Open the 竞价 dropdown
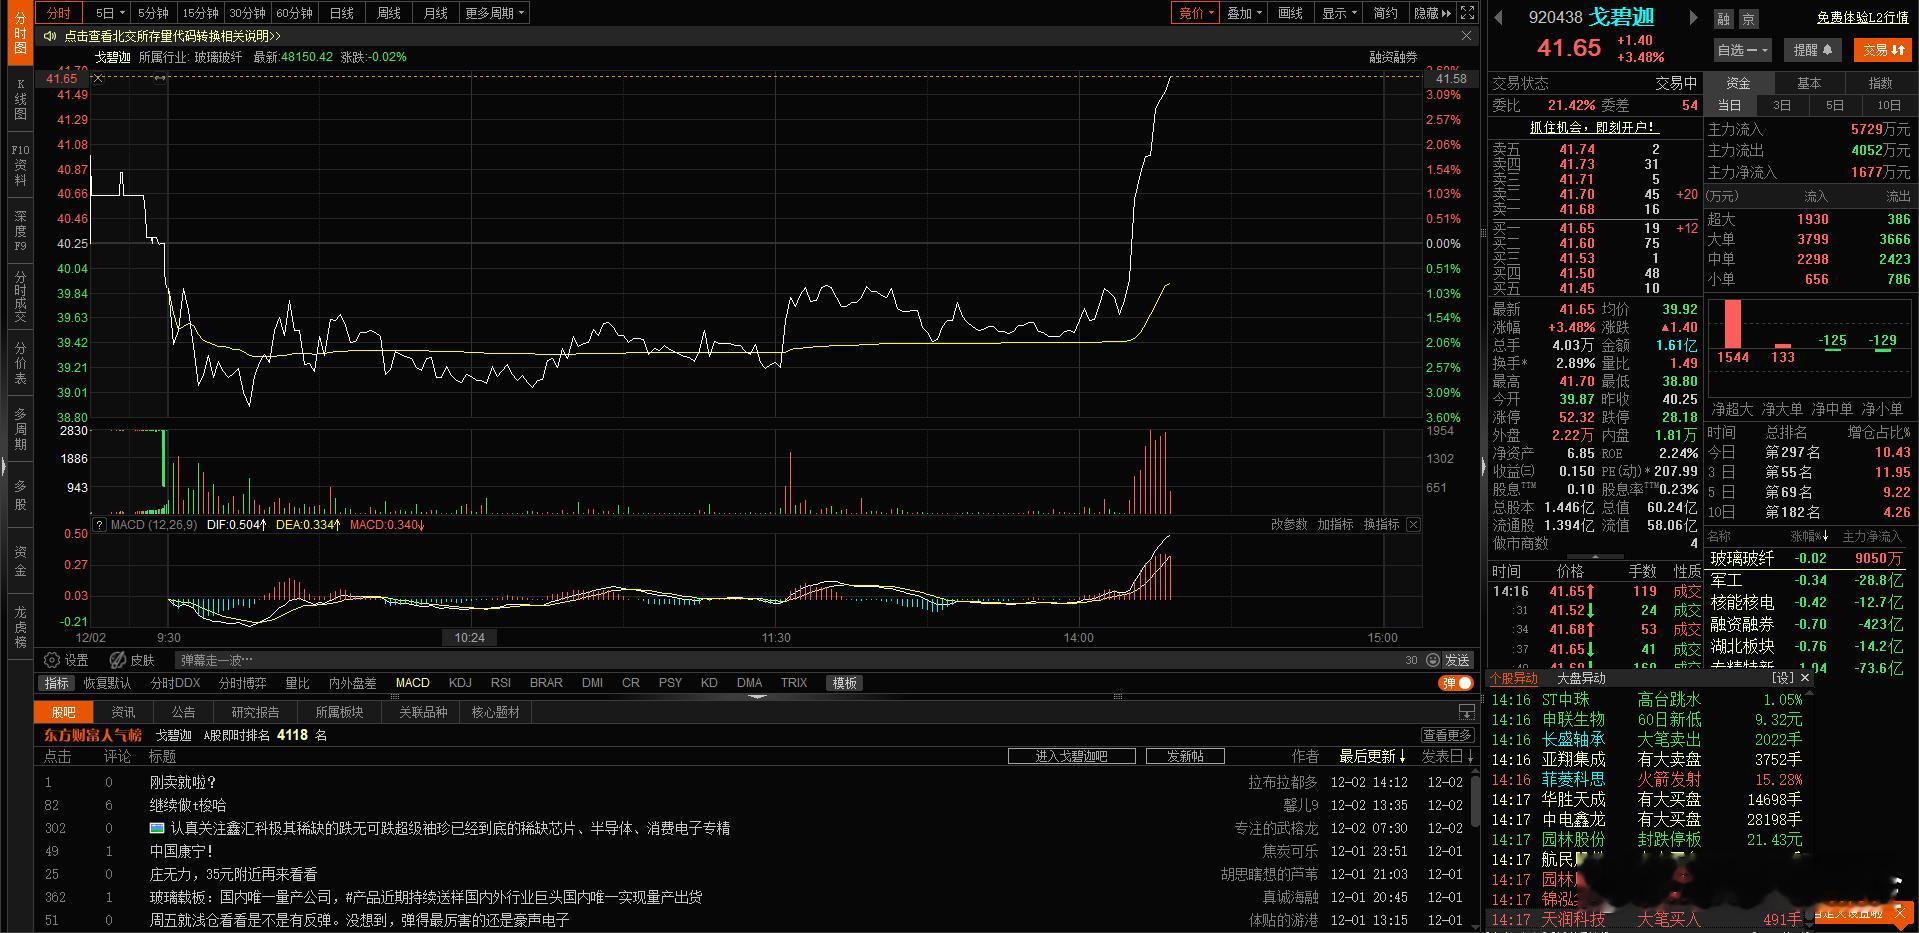The width and height of the screenshot is (1919, 933). point(1195,13)
